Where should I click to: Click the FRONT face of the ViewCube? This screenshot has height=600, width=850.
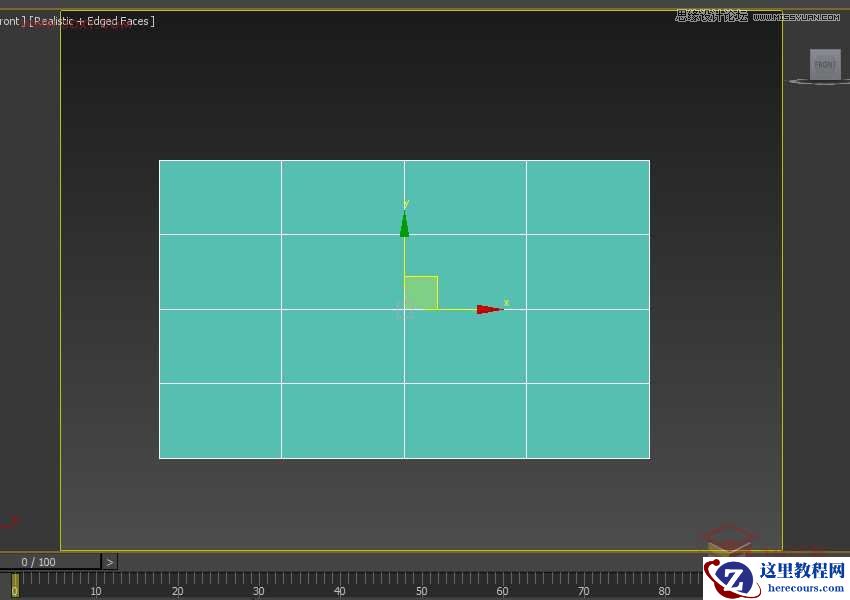pyautogui.click(x=825, y=64)
